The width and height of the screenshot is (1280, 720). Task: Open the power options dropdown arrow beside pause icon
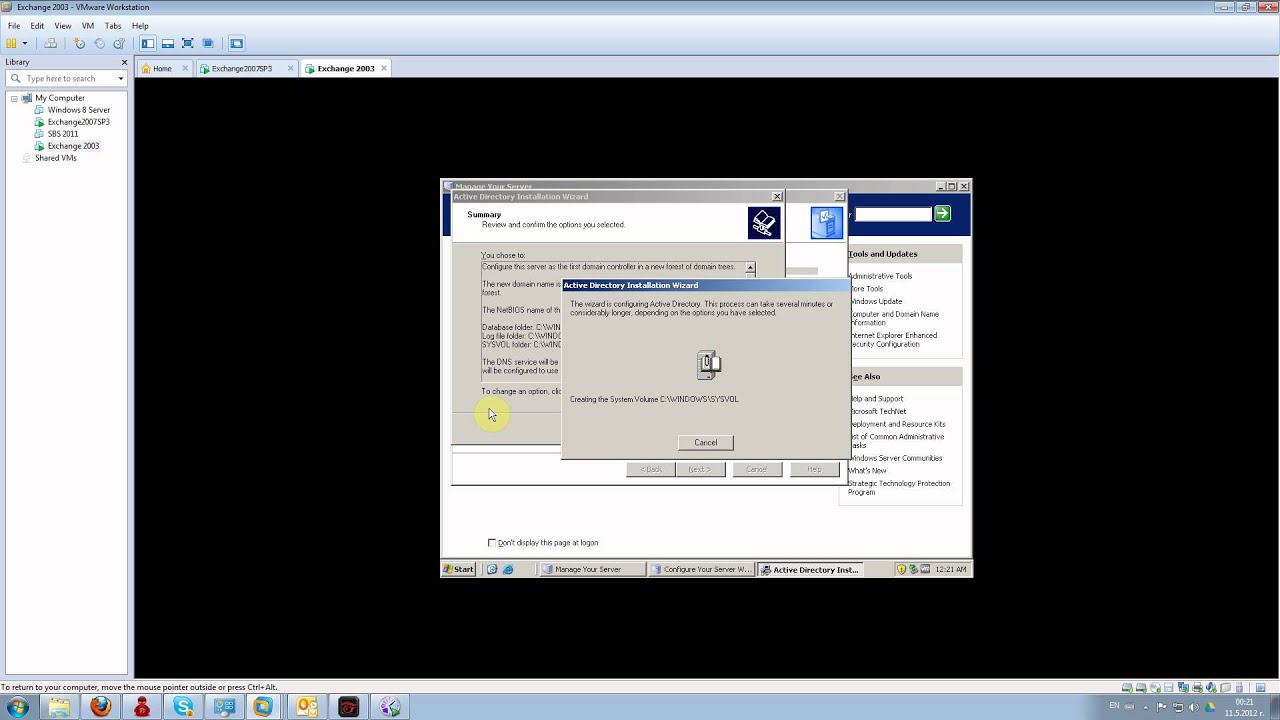(25, 43)
